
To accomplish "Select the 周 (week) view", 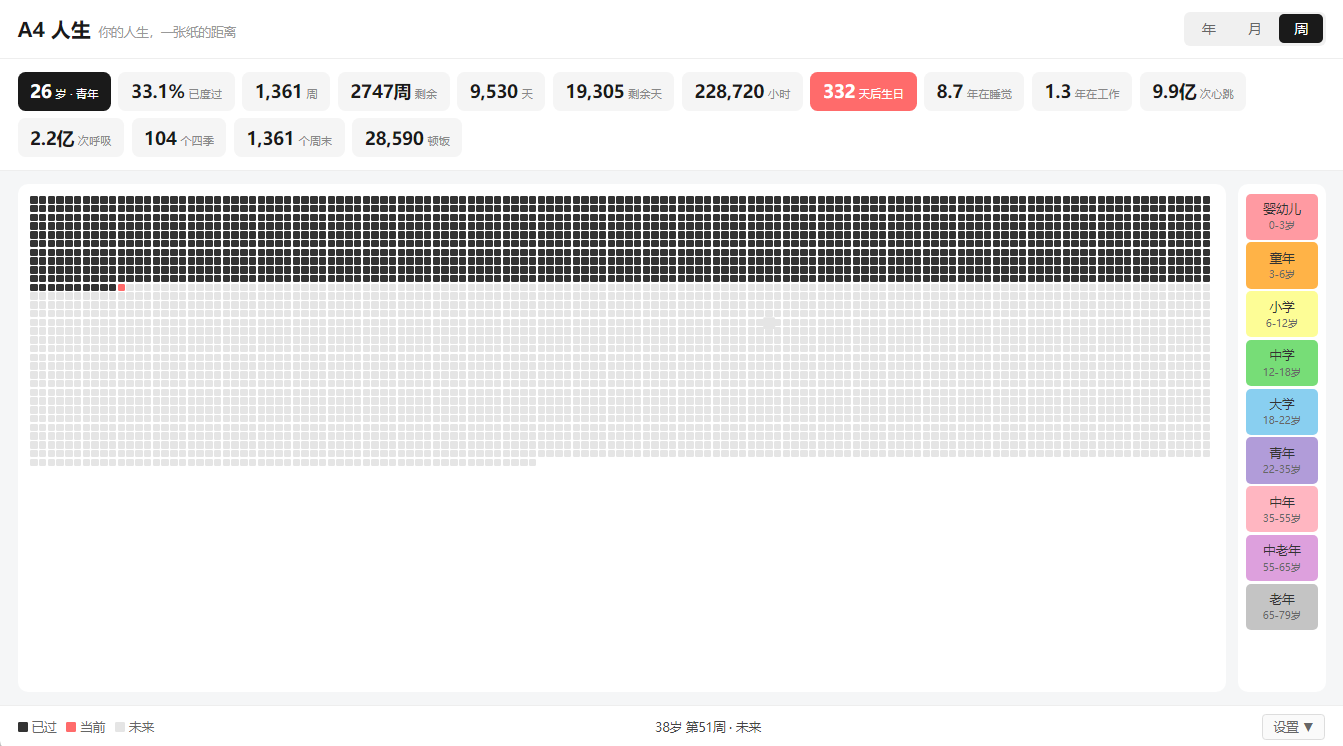I will [x=1301, y=29].
